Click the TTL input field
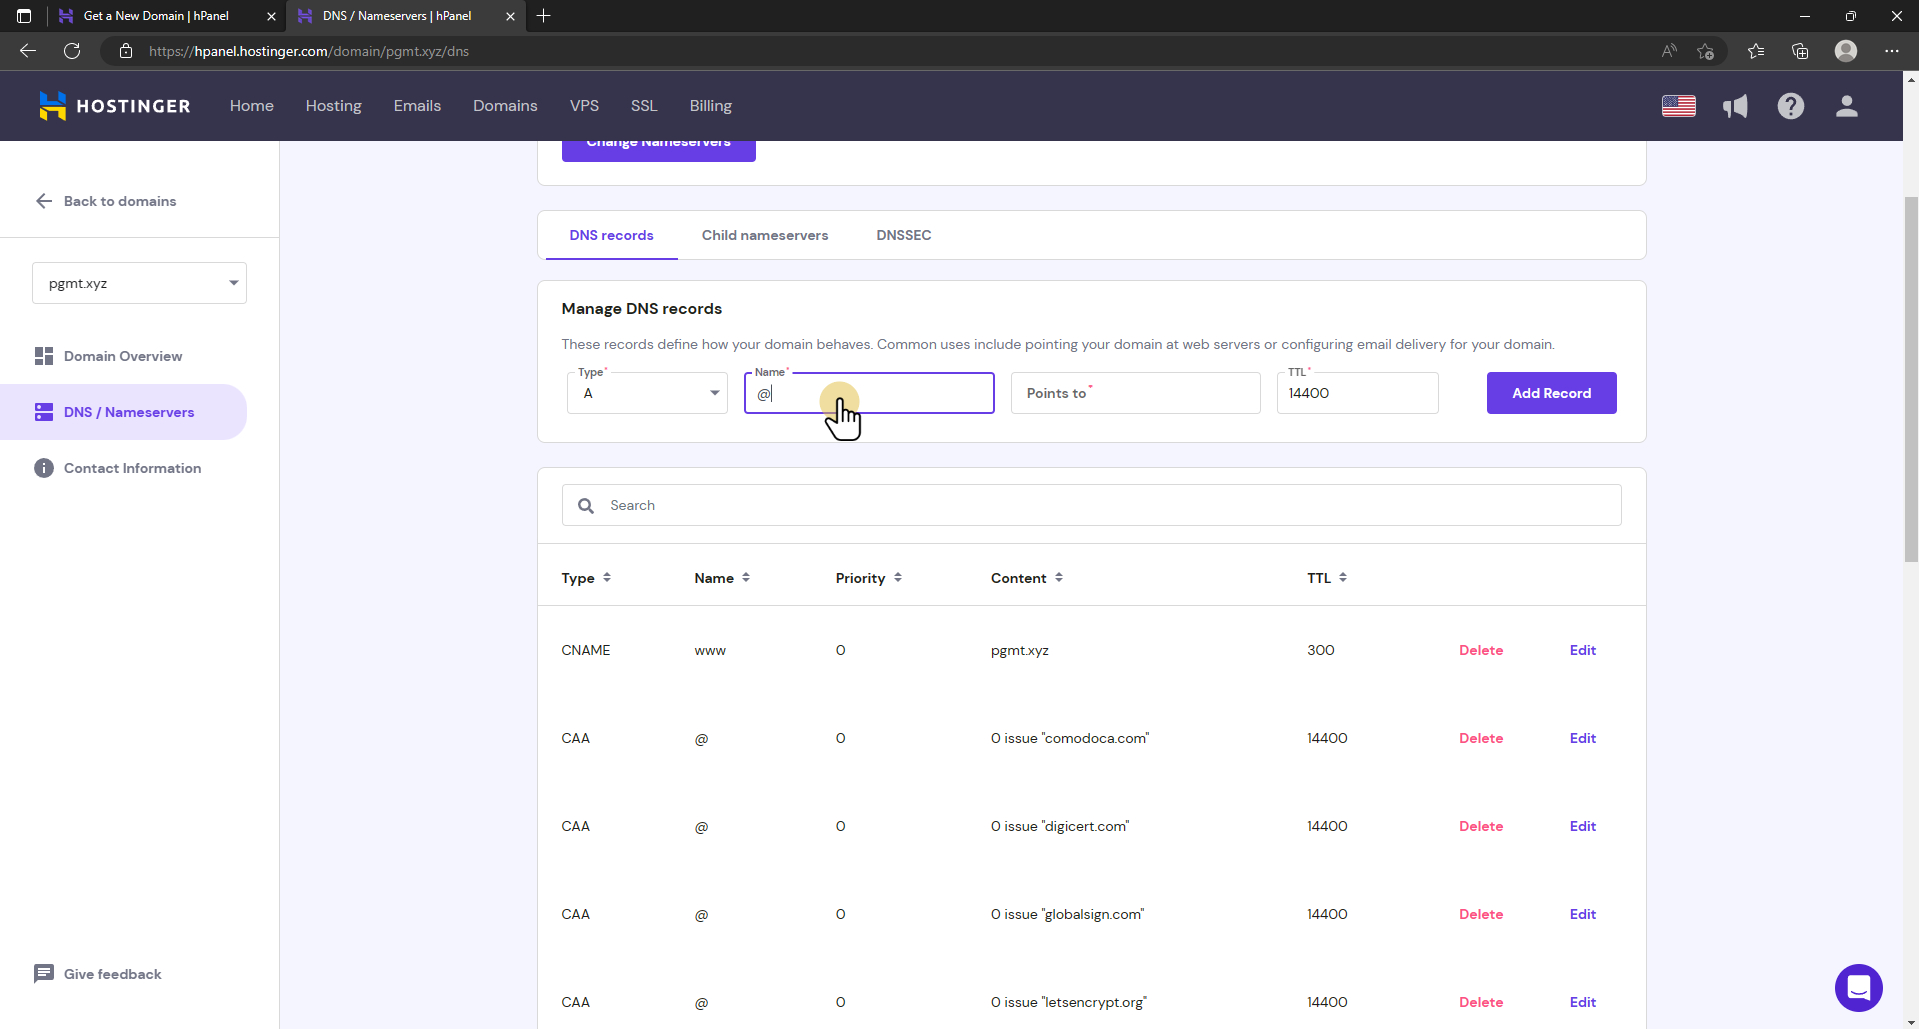Image resolution: width=1919 pixels, height=1029 pixels. pyautogui.click(x=1358, y=393)
